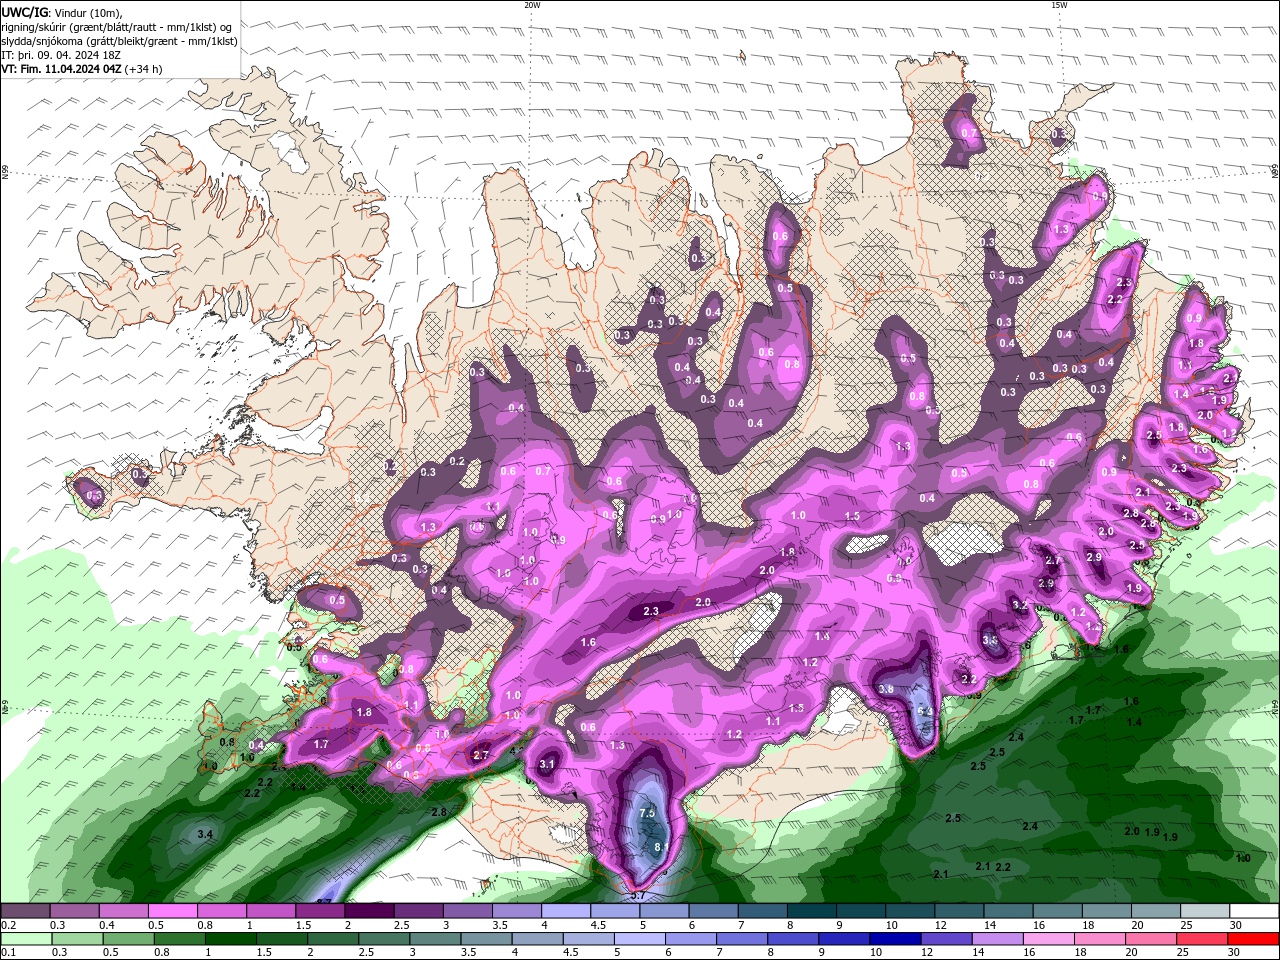The image size is (1280, 960).
Task: Click the '20W' longitude label
Action: [532, 5]
